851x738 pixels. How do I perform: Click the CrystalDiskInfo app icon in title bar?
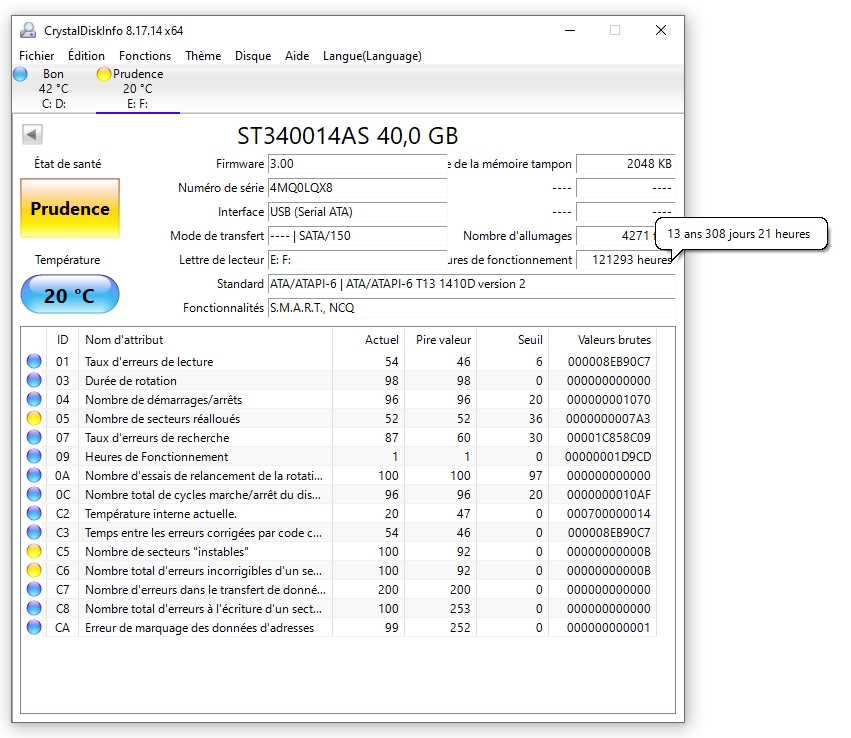[28, 30]
